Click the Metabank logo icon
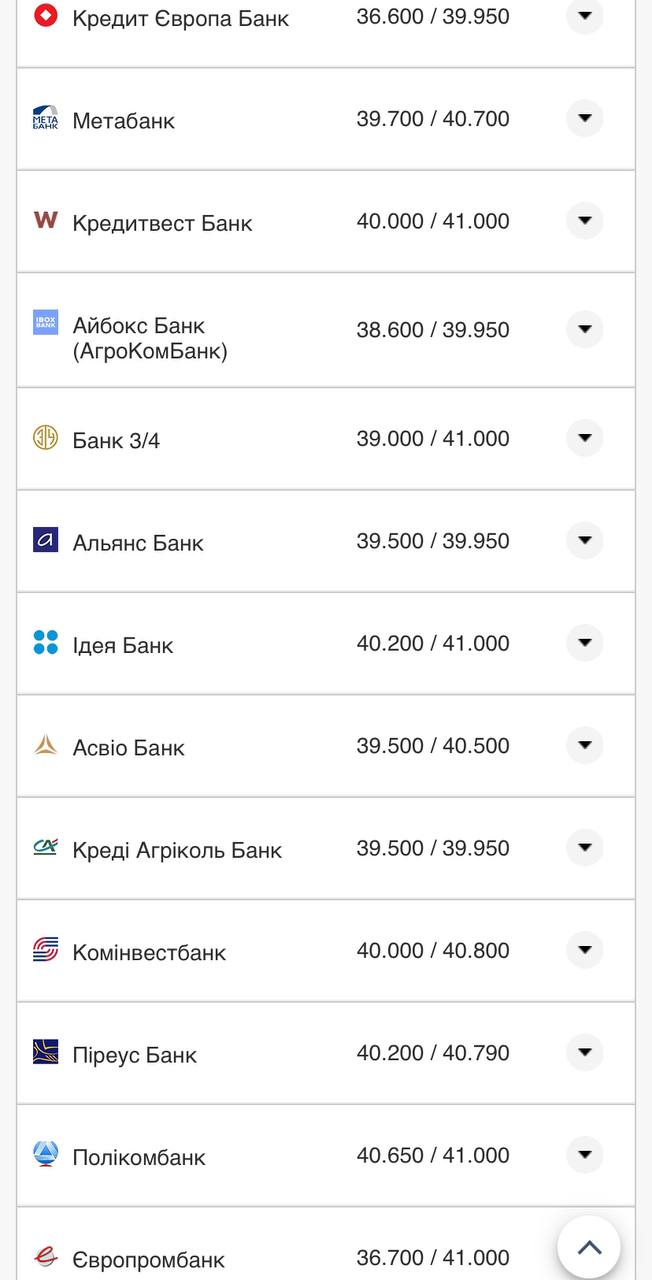The image size is (652, 1280). click(45, 118)
